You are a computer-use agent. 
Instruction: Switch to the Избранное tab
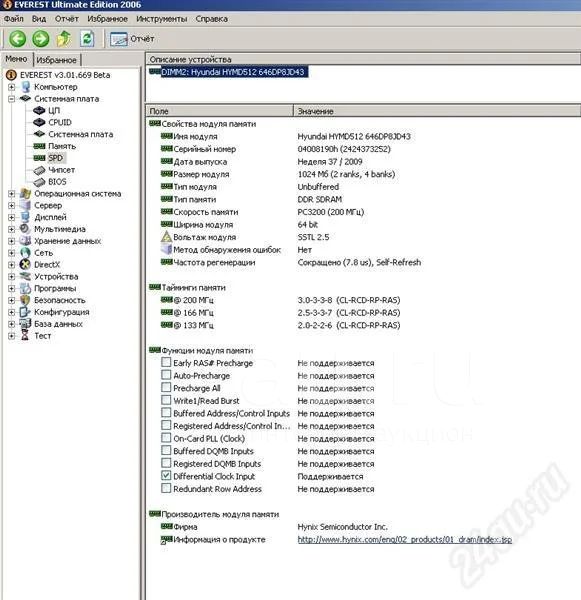(56, 60)
